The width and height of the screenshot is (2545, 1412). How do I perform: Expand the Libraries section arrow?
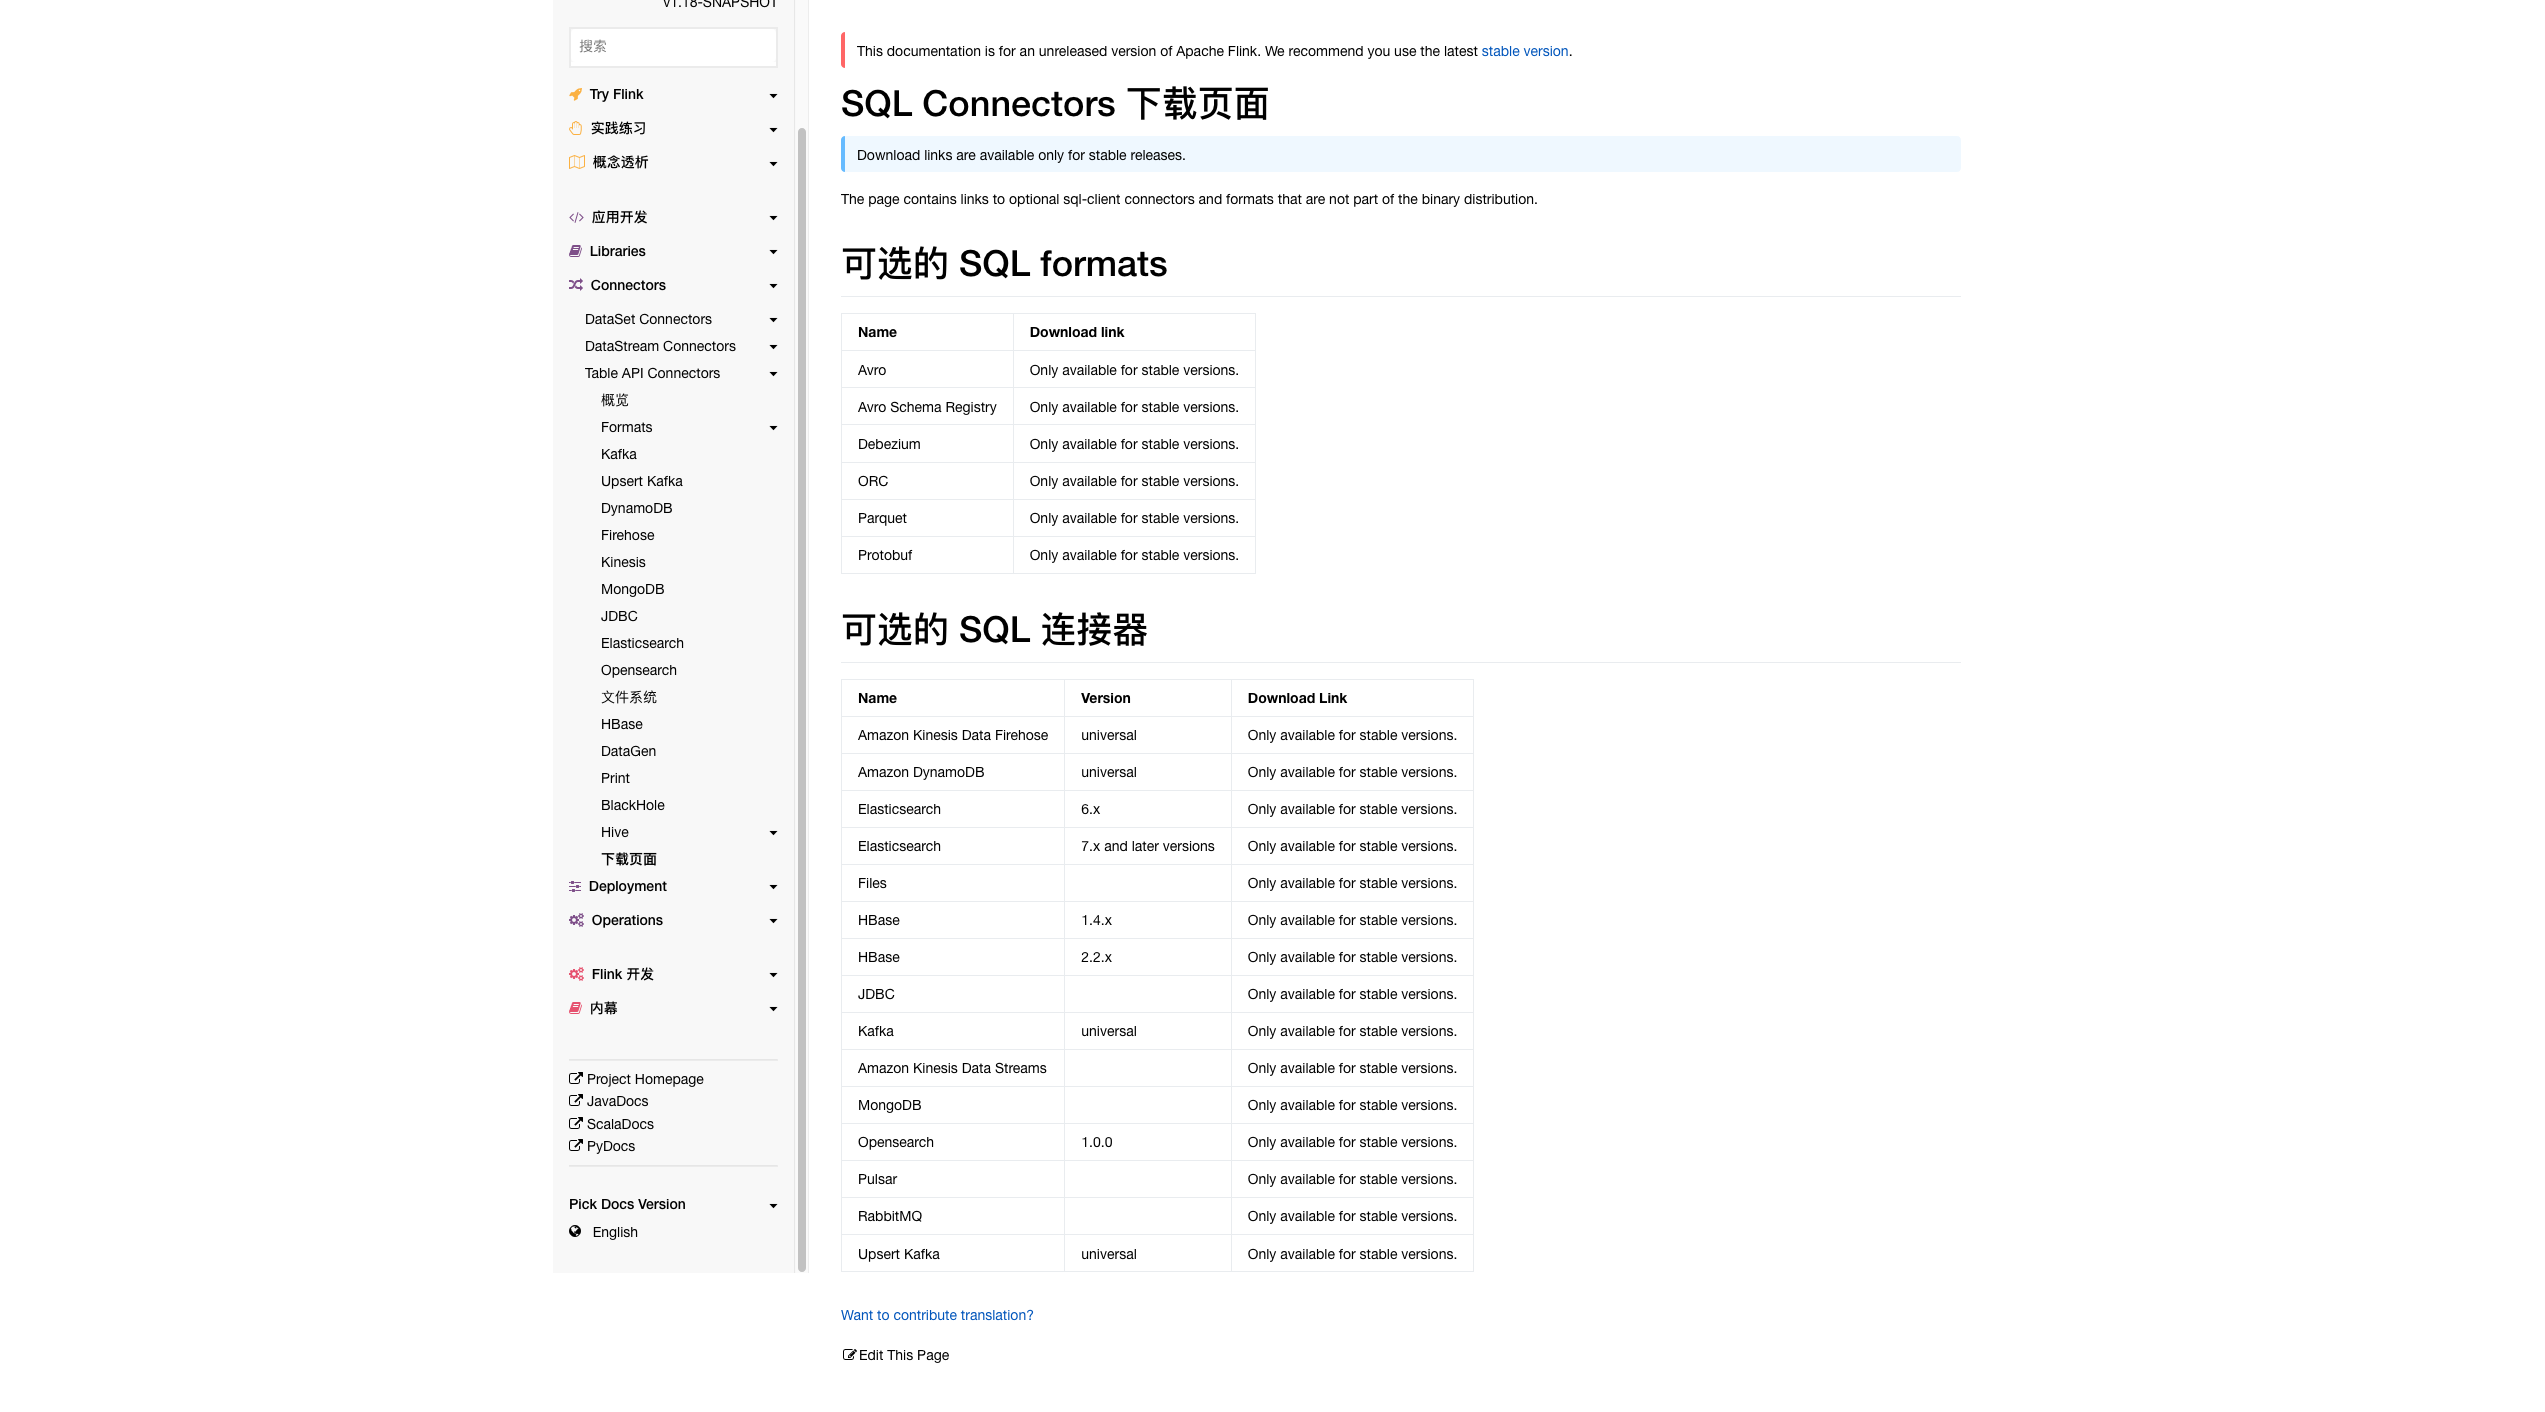[773, 252]
